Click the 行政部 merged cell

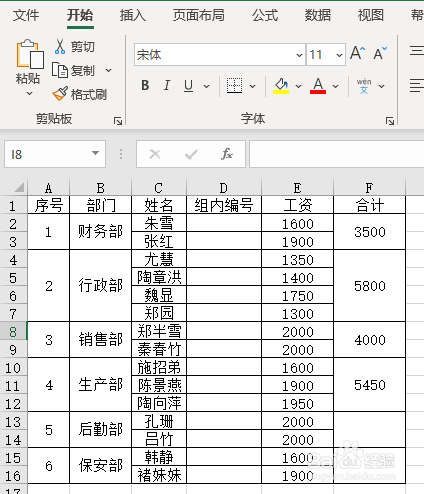(101, 286)
